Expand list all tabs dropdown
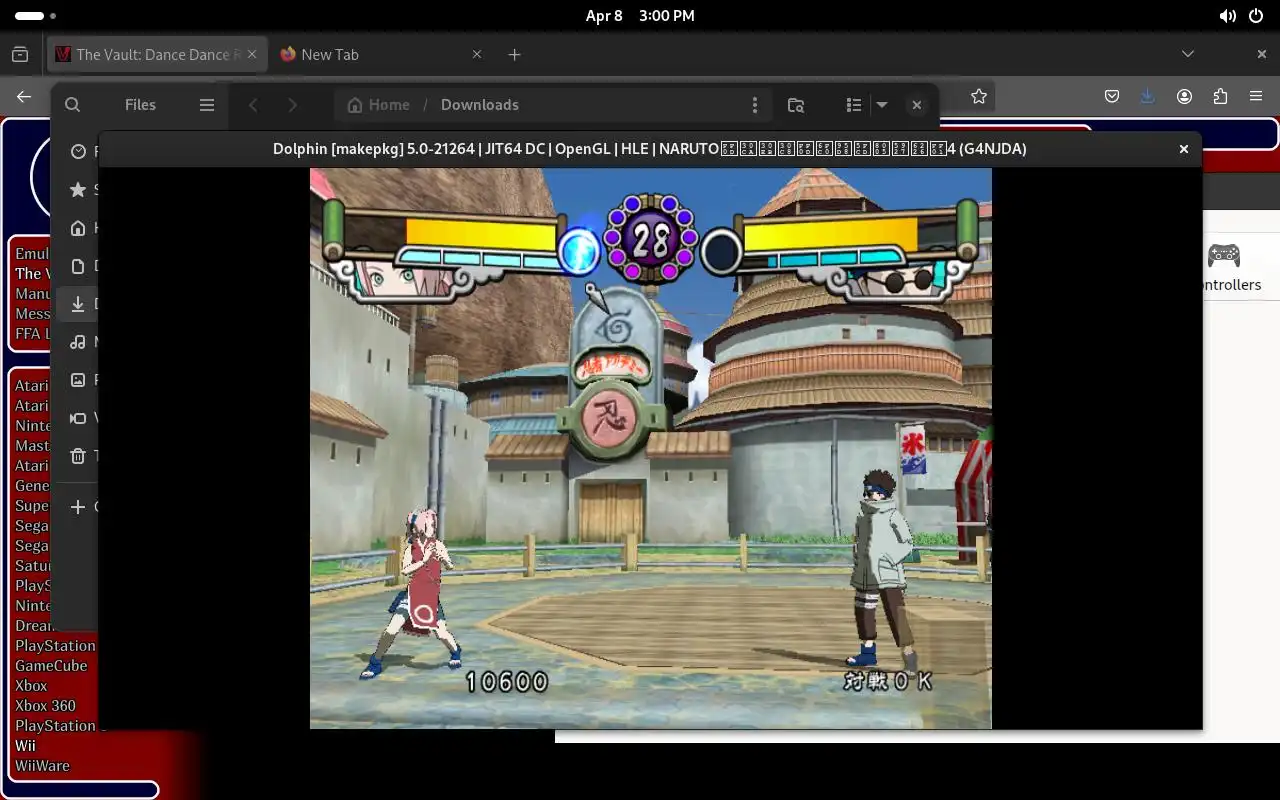The width and height of the screenshot is (1280, 800). point(1188,54)
